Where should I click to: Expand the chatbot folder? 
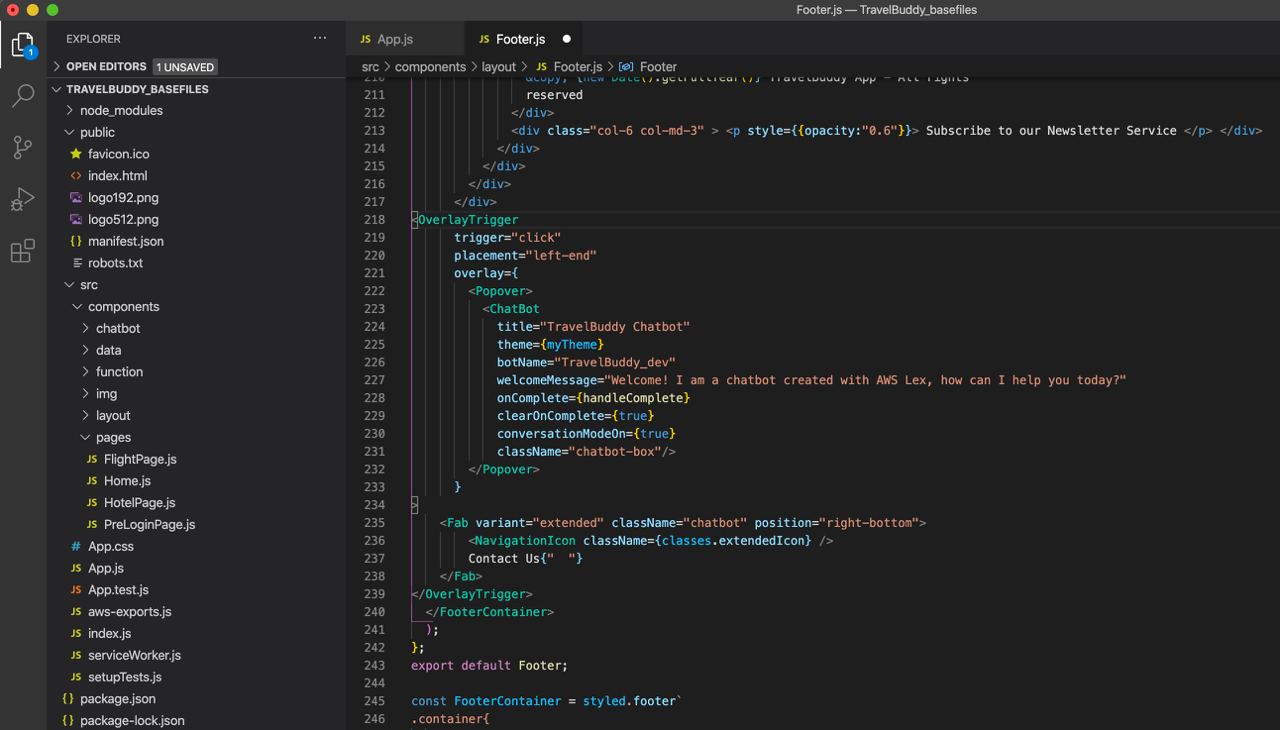click(117, 328)
